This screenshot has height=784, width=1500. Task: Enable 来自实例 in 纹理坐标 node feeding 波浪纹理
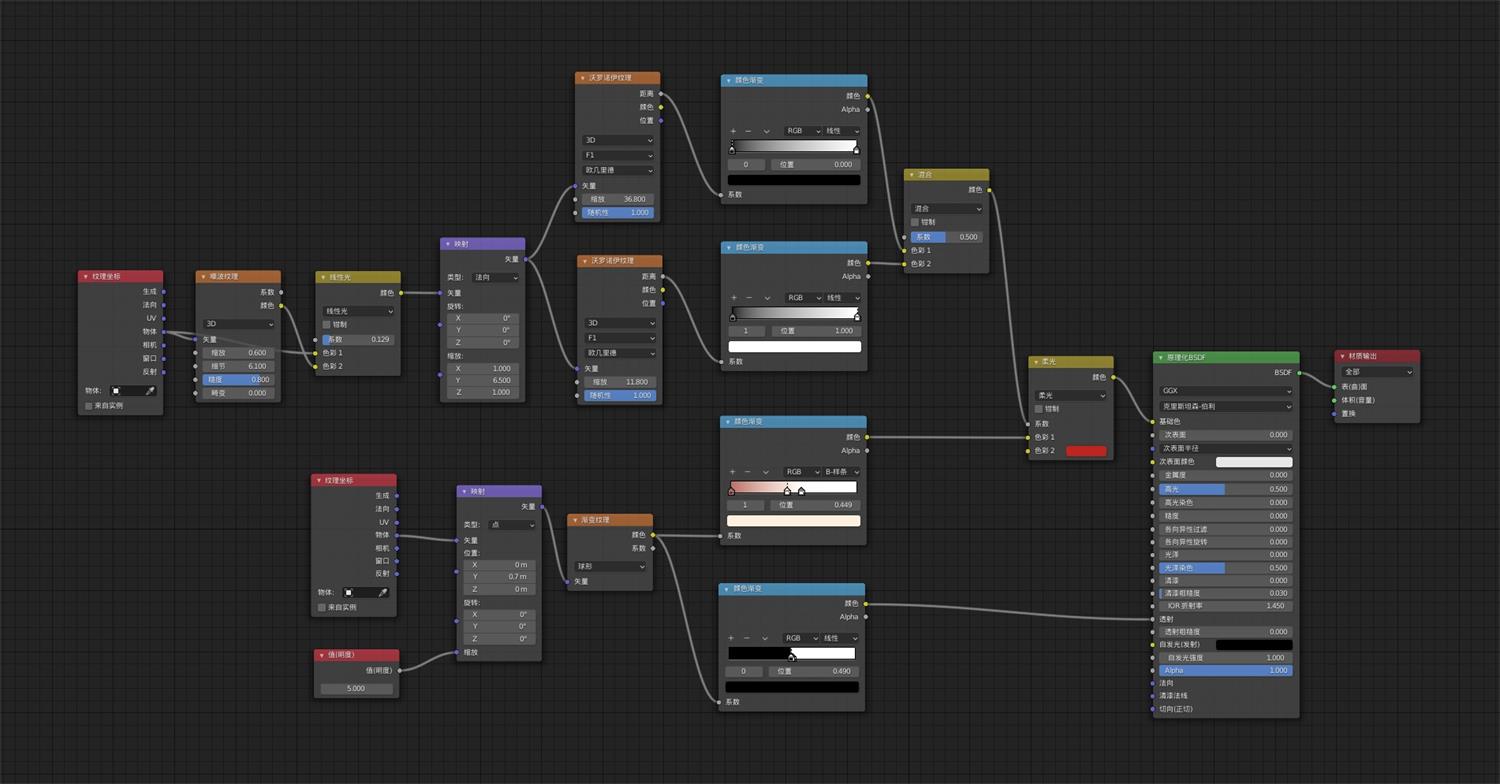coord(89,406)
